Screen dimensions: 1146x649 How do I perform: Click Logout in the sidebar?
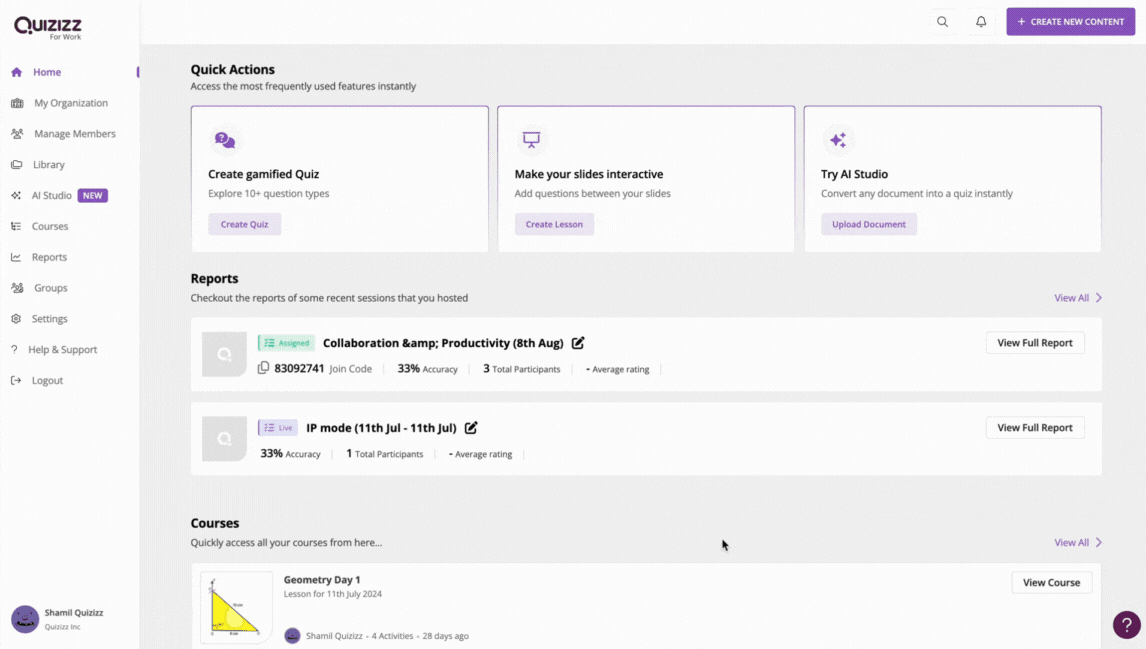(x=47, y=380)
